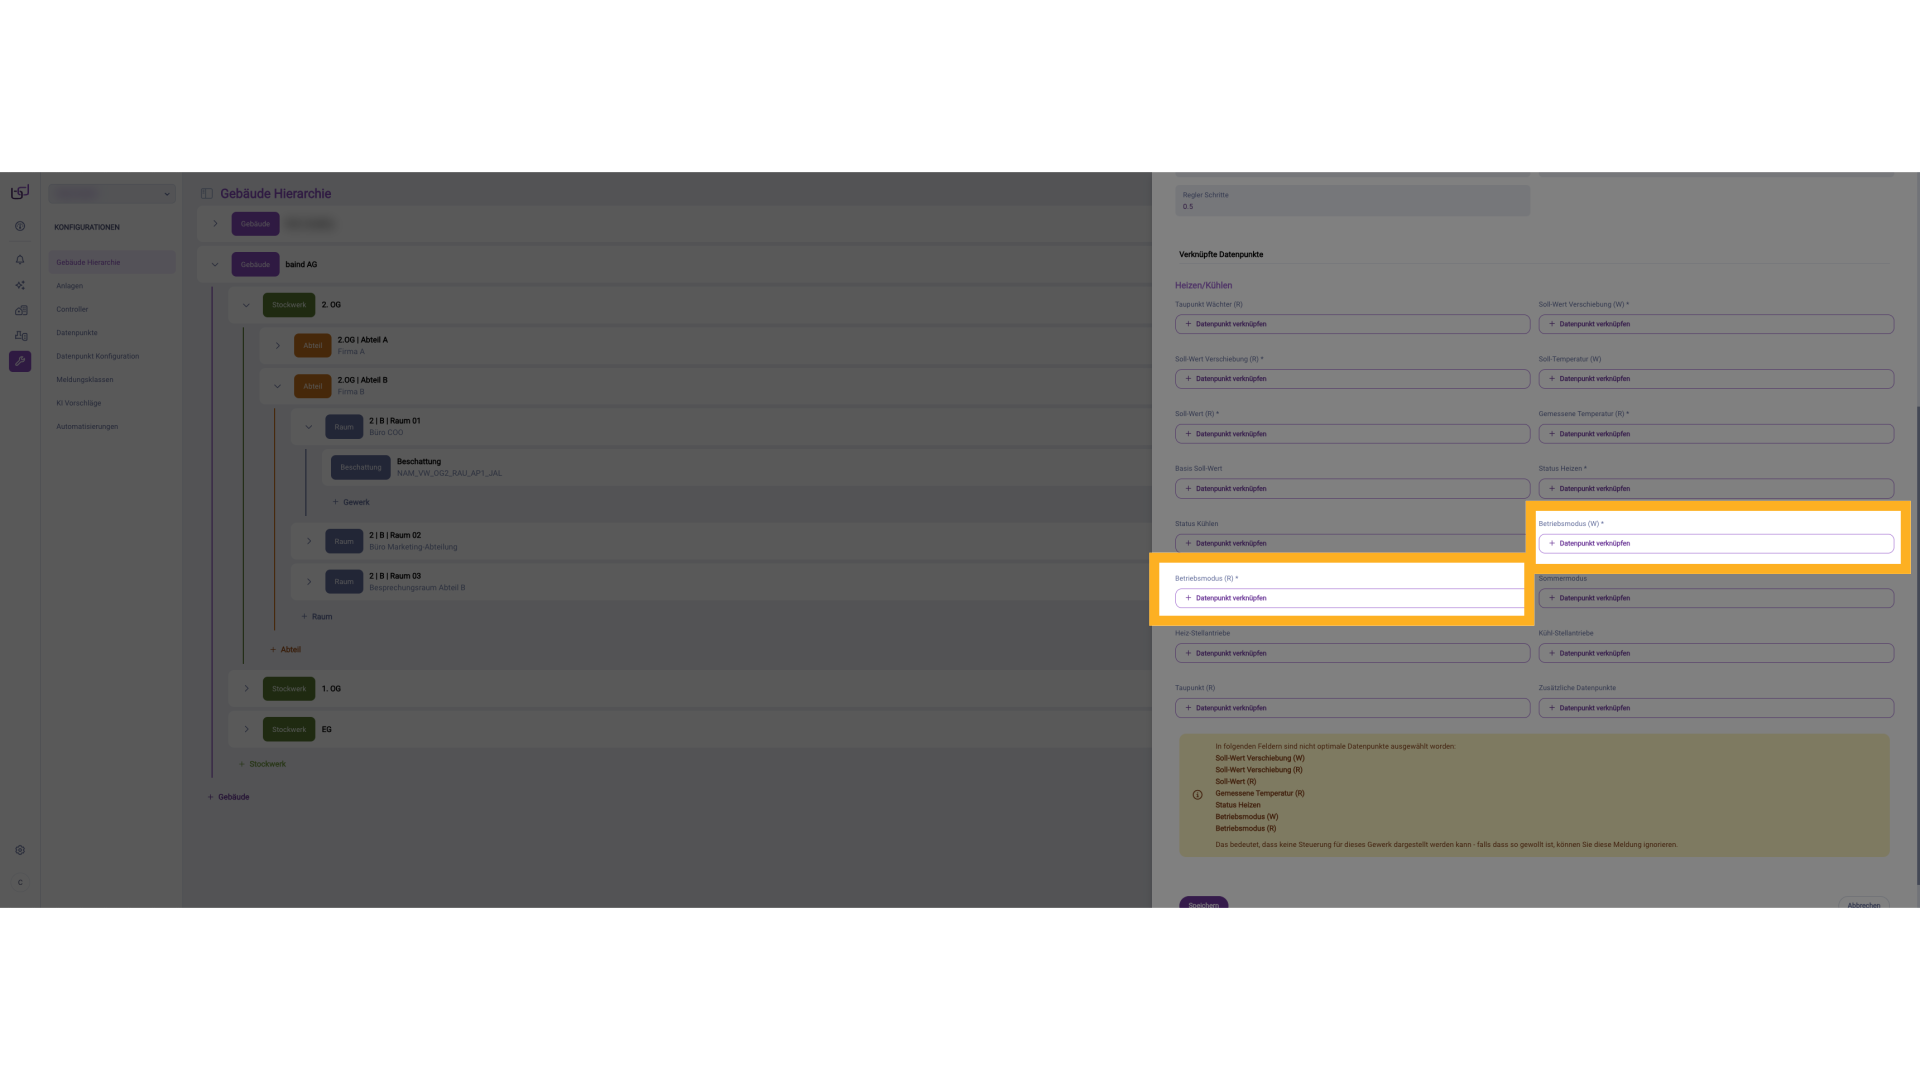This screenshot has height=1080, width=1920.
Task: Click the buildings icon in left sidebar
Action: [x=20, y=310]
